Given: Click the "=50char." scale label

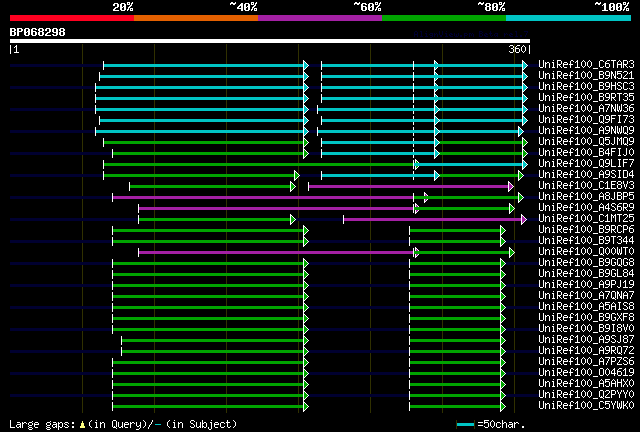Looking at the screenshot, I should (501, 424).
